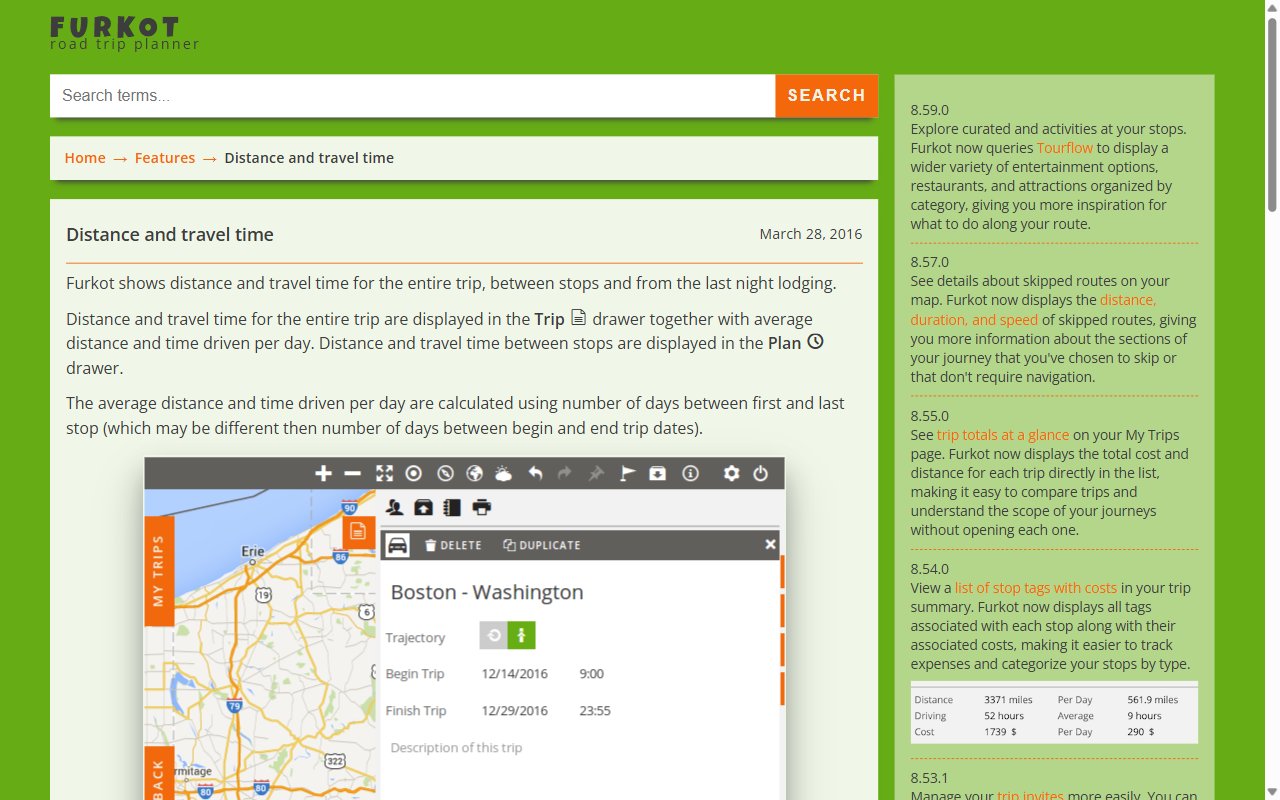This screenshot has height=800, width=1280.
Task: Click the fit-to-screen expand arrows icon
Action: [x=384, y=474]
